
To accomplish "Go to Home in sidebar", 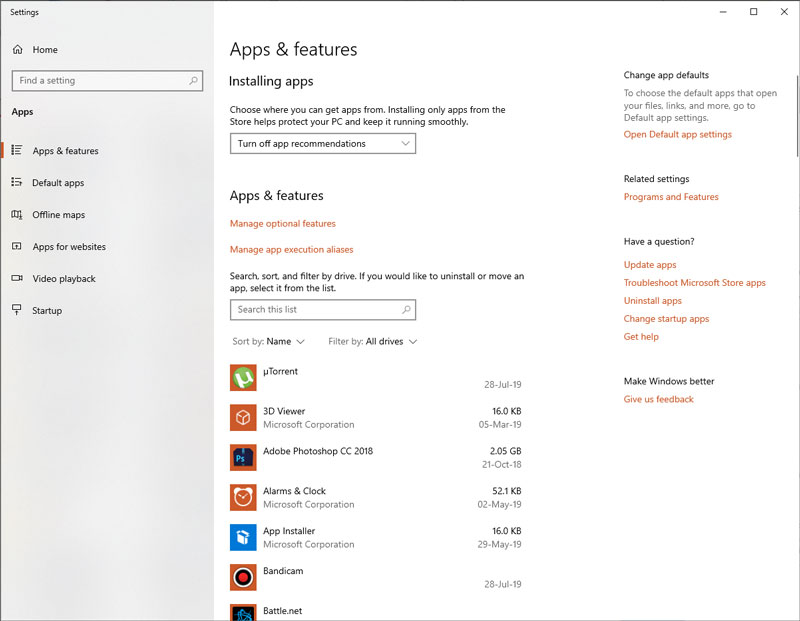I will pyautogui.click(x=45, y=49).
